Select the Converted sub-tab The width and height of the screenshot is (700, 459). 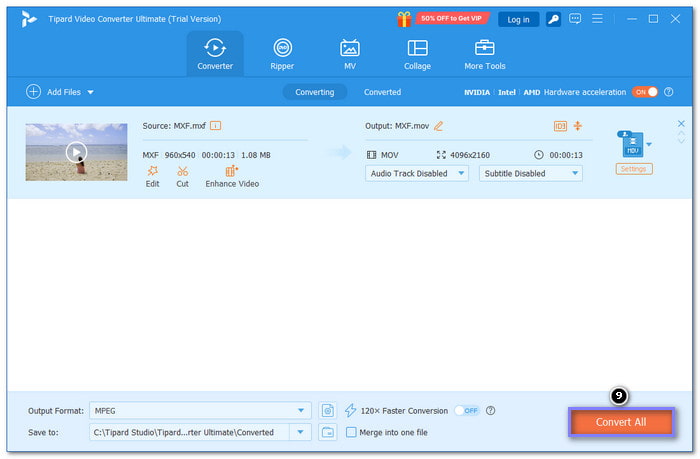pyautogui.click(x=382, y=92)
